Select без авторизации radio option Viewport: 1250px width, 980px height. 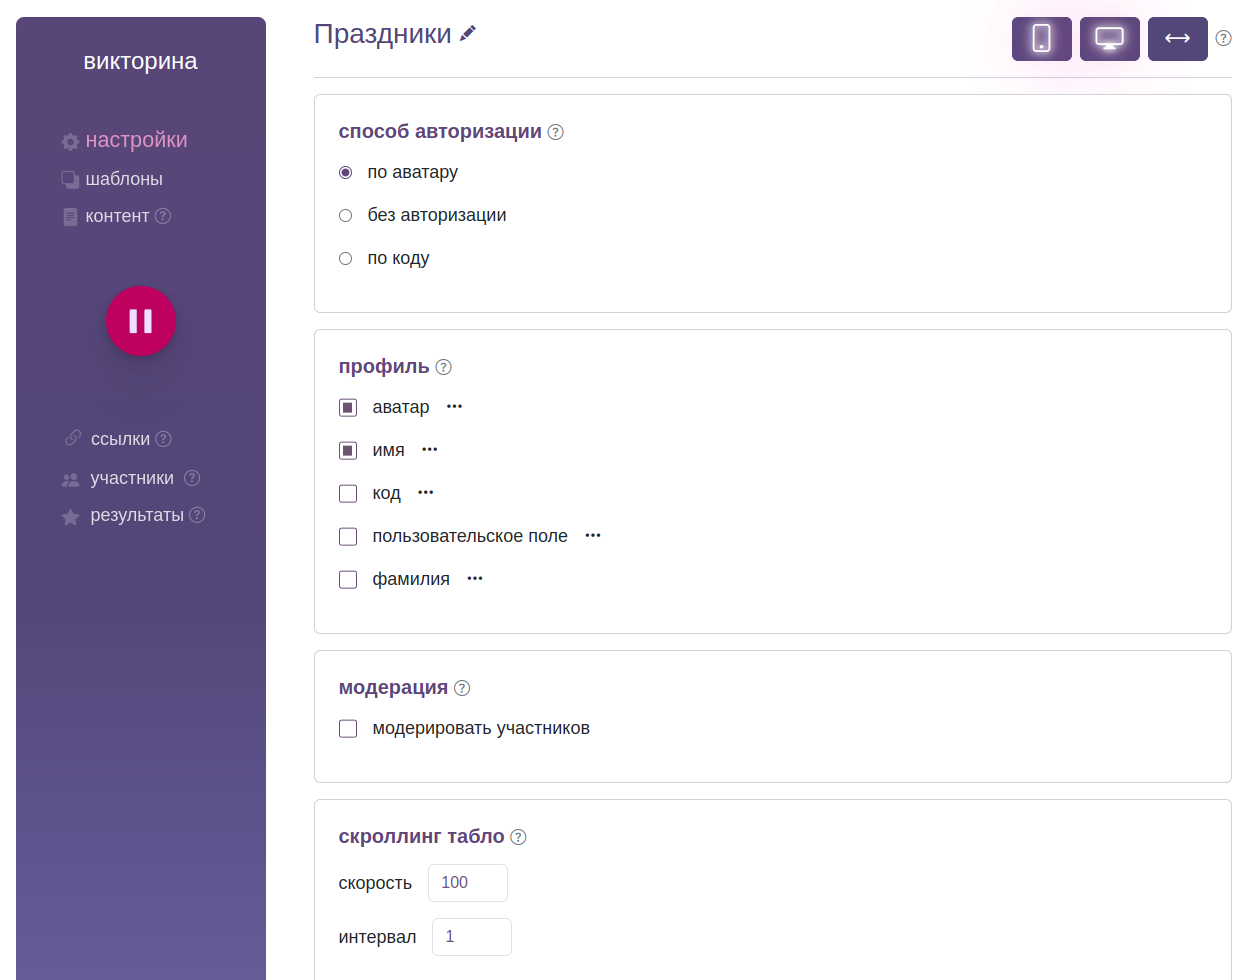pyautogui.click(x=346, y=215)
